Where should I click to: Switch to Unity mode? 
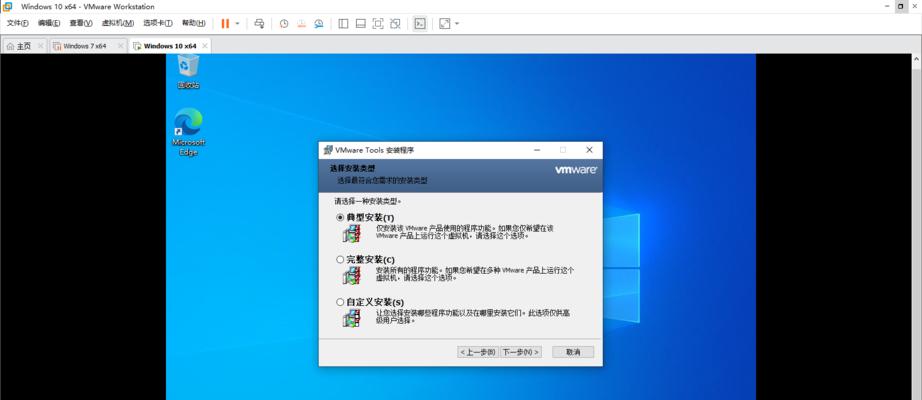coord(395,24)
